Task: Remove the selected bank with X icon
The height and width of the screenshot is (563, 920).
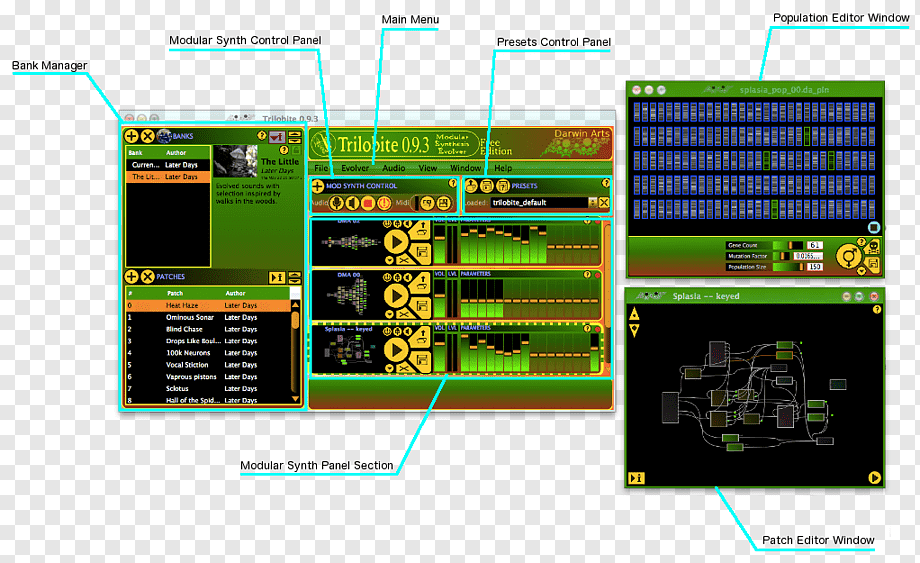Action: point(147,136)
